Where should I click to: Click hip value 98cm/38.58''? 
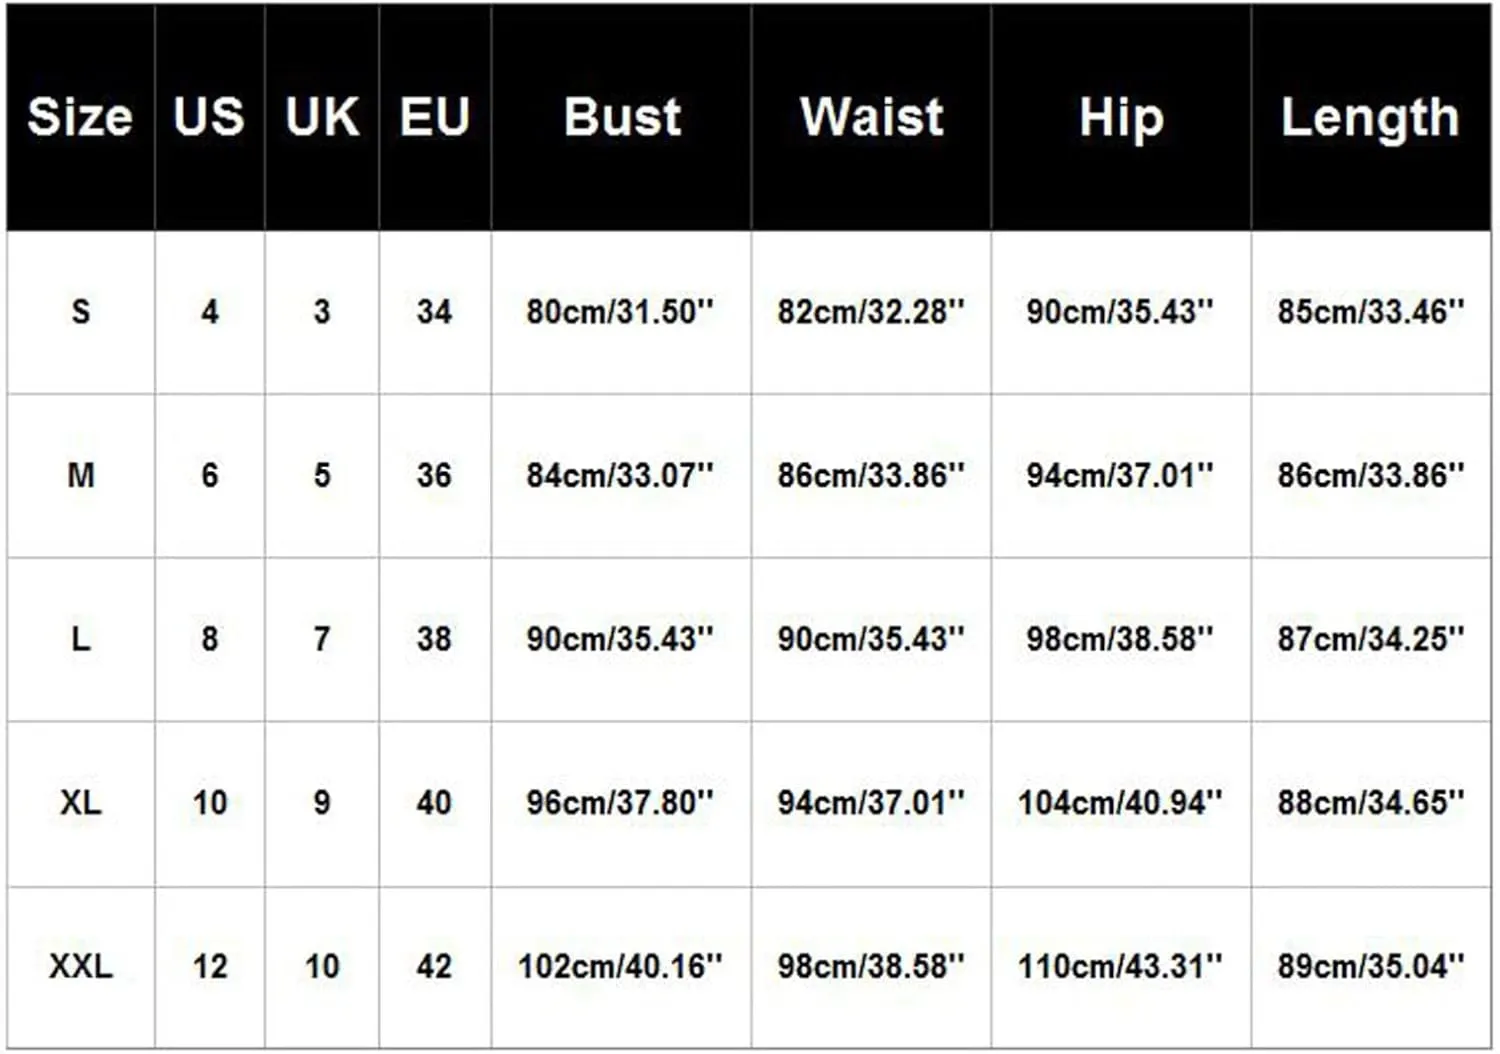pyautogui.click(x=1120, y=639)
